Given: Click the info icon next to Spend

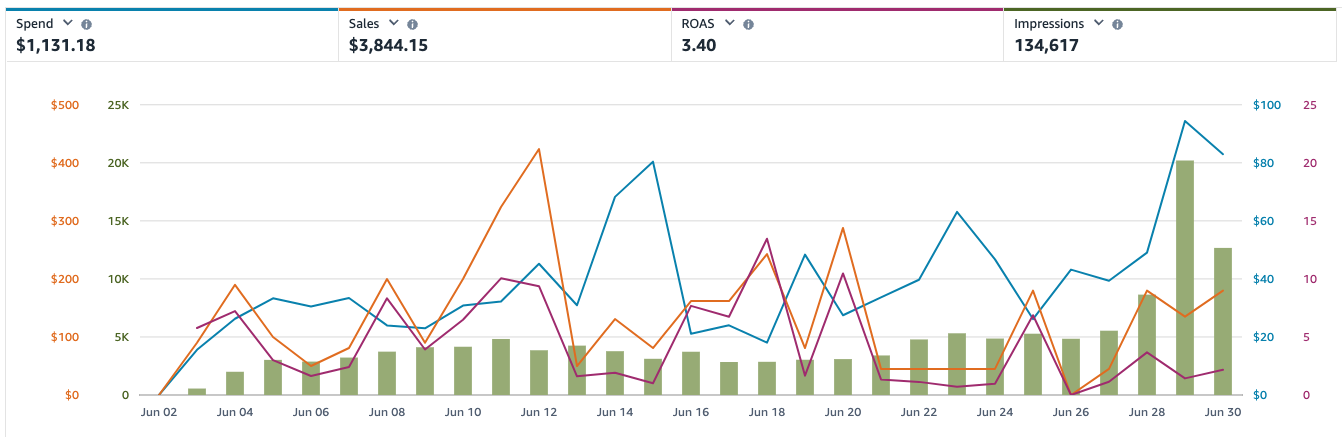Looking at the screenshot, I should [86, 24].
